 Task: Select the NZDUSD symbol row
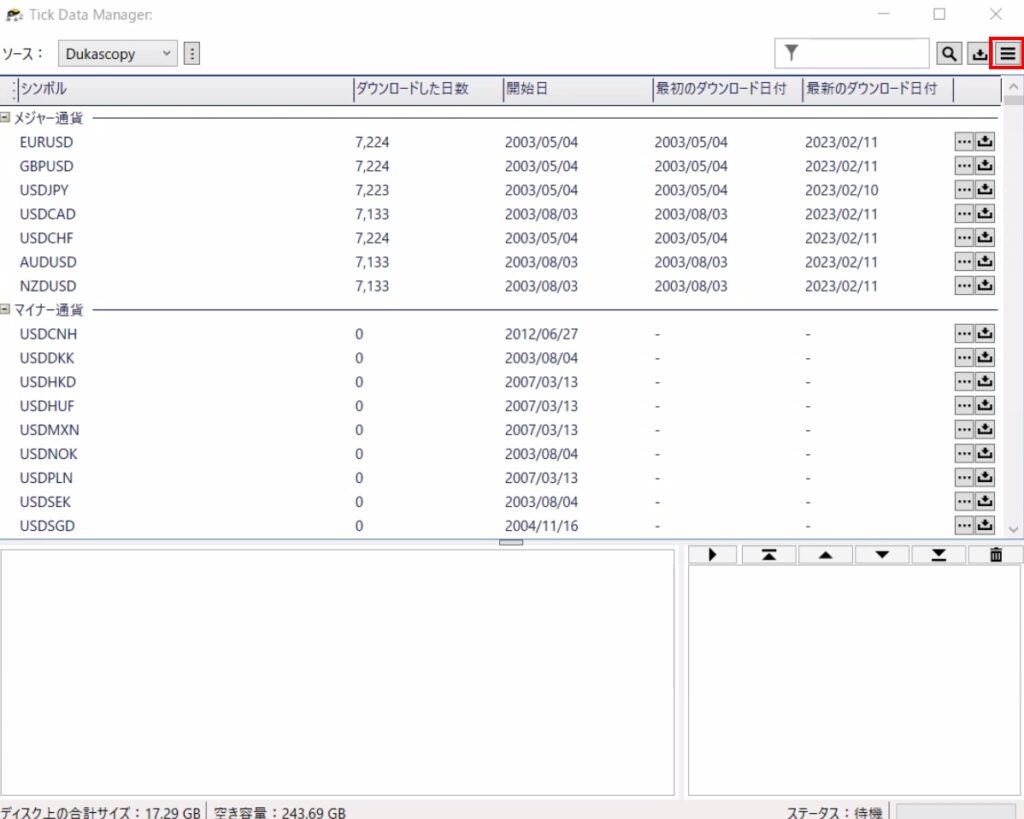(500, 285)
